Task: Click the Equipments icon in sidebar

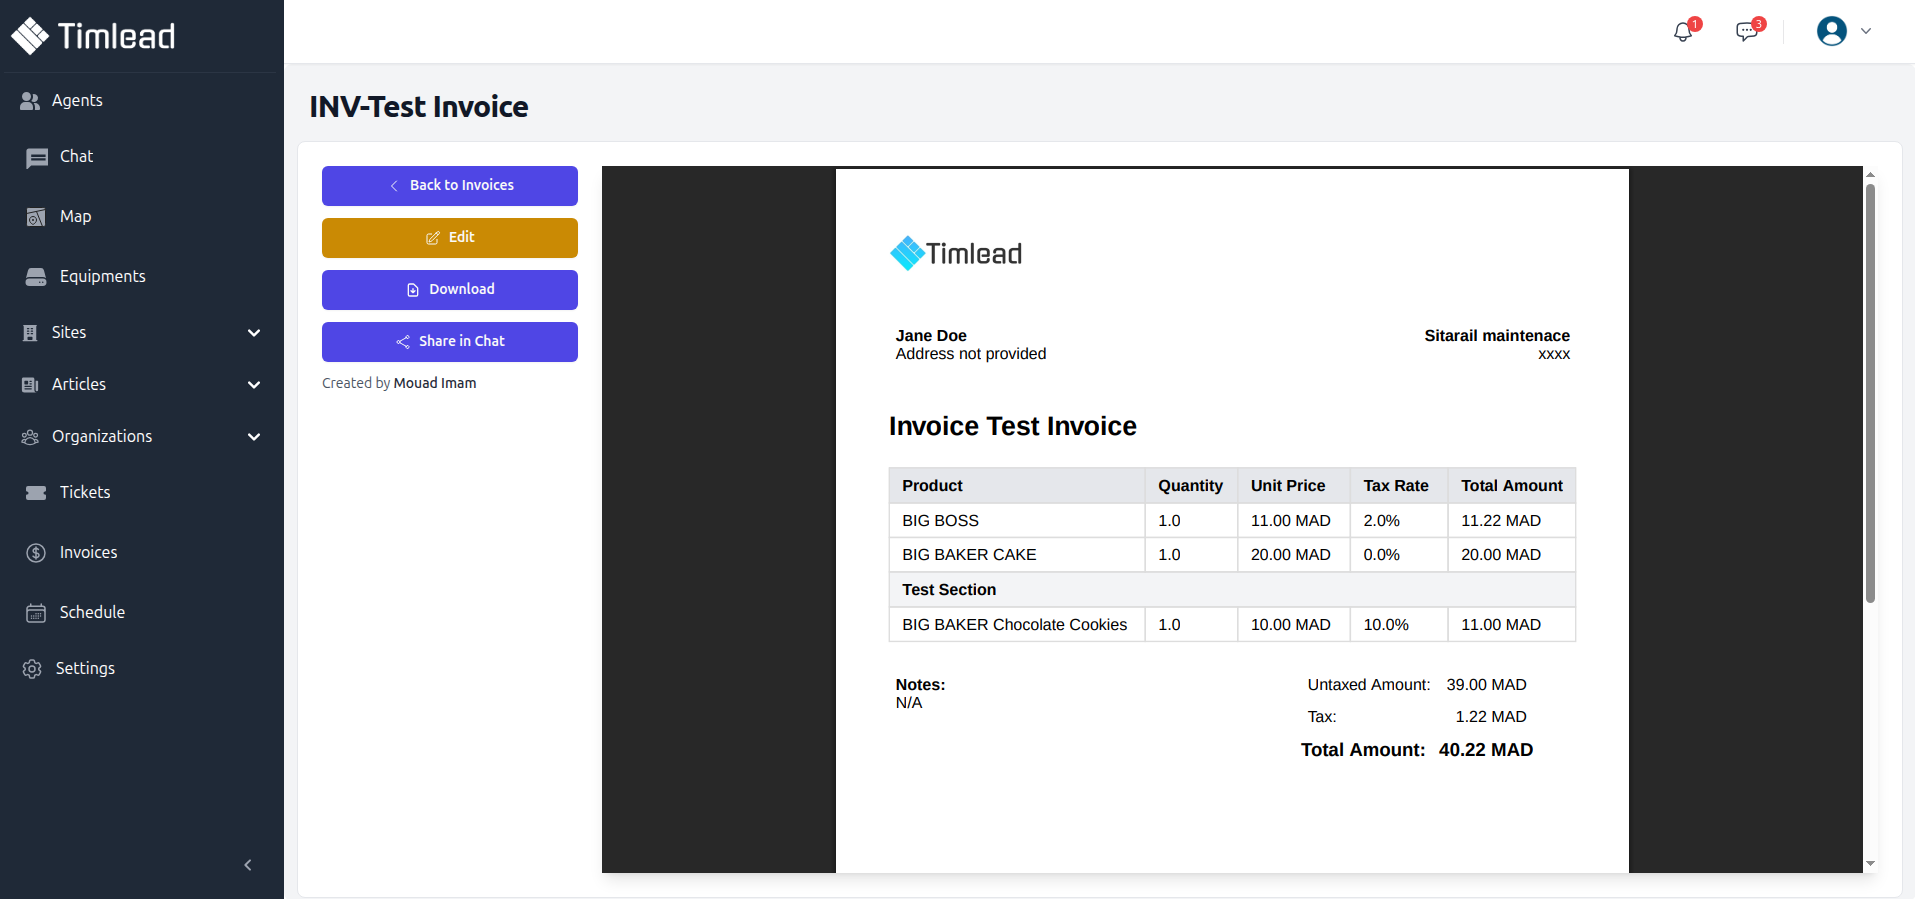Action: [36, 277]
